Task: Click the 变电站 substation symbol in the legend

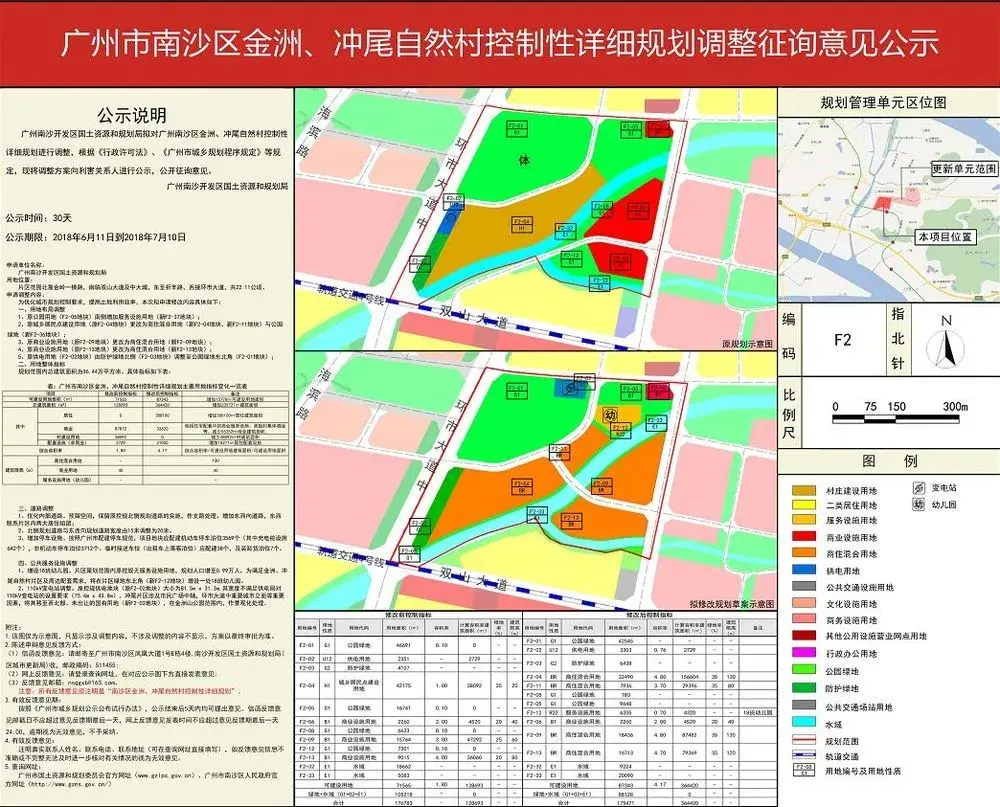Action: pyautogui.click(x=918, y=488)
